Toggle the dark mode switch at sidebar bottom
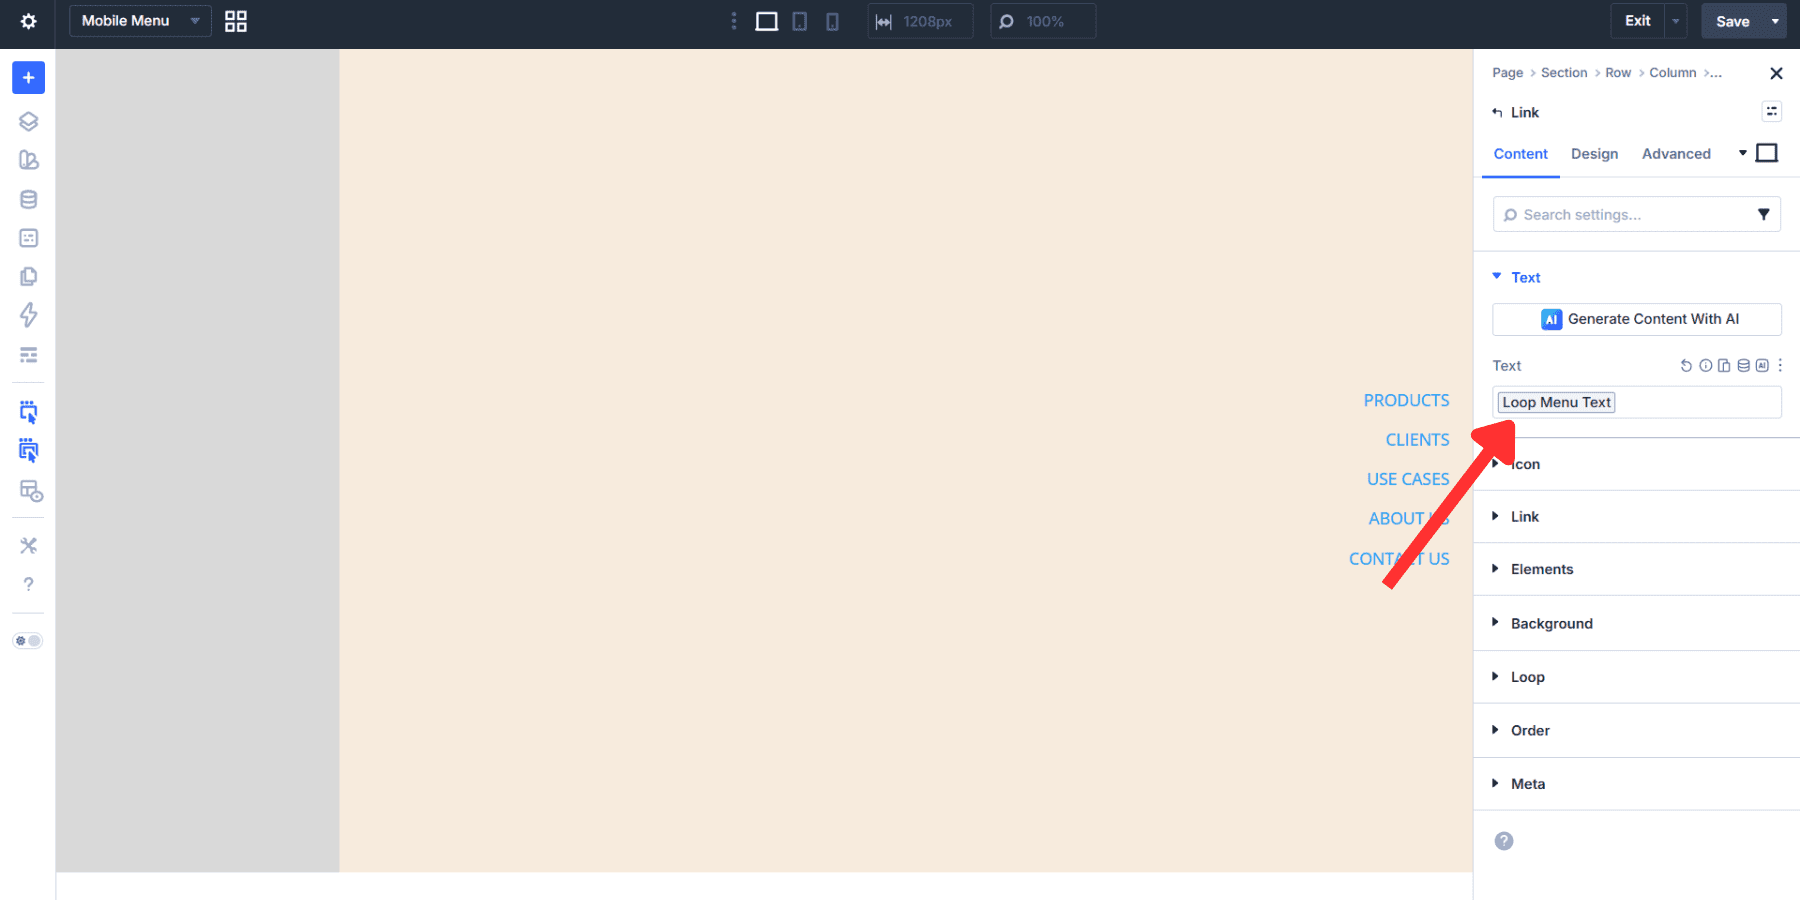Screen dimensions: 1800x900 [28, 641]
